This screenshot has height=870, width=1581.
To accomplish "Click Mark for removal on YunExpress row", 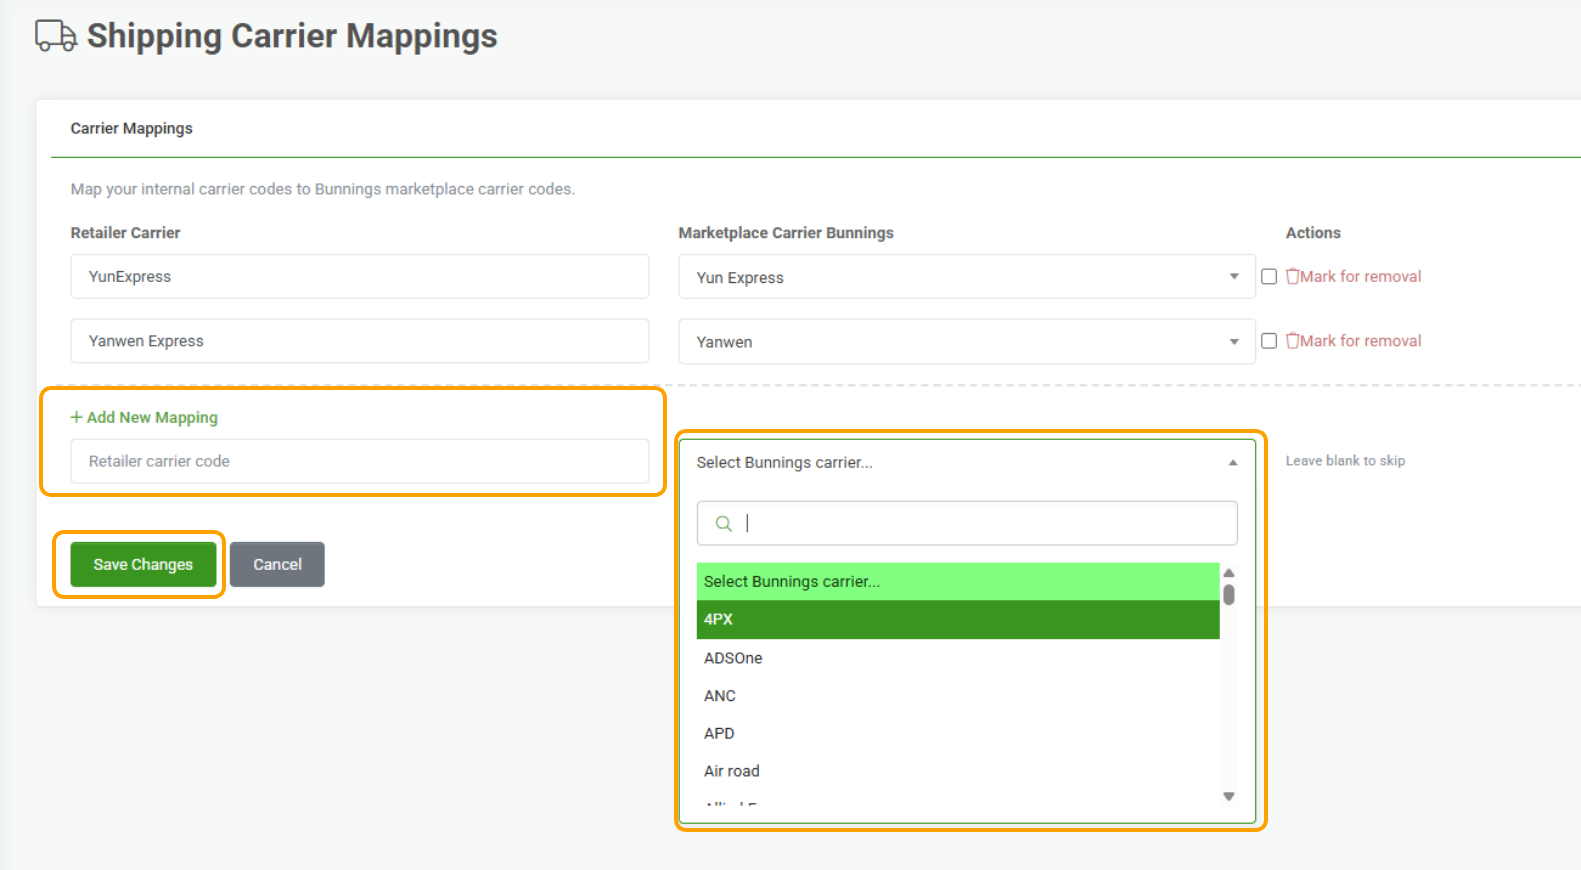I will pos(1360,277).
